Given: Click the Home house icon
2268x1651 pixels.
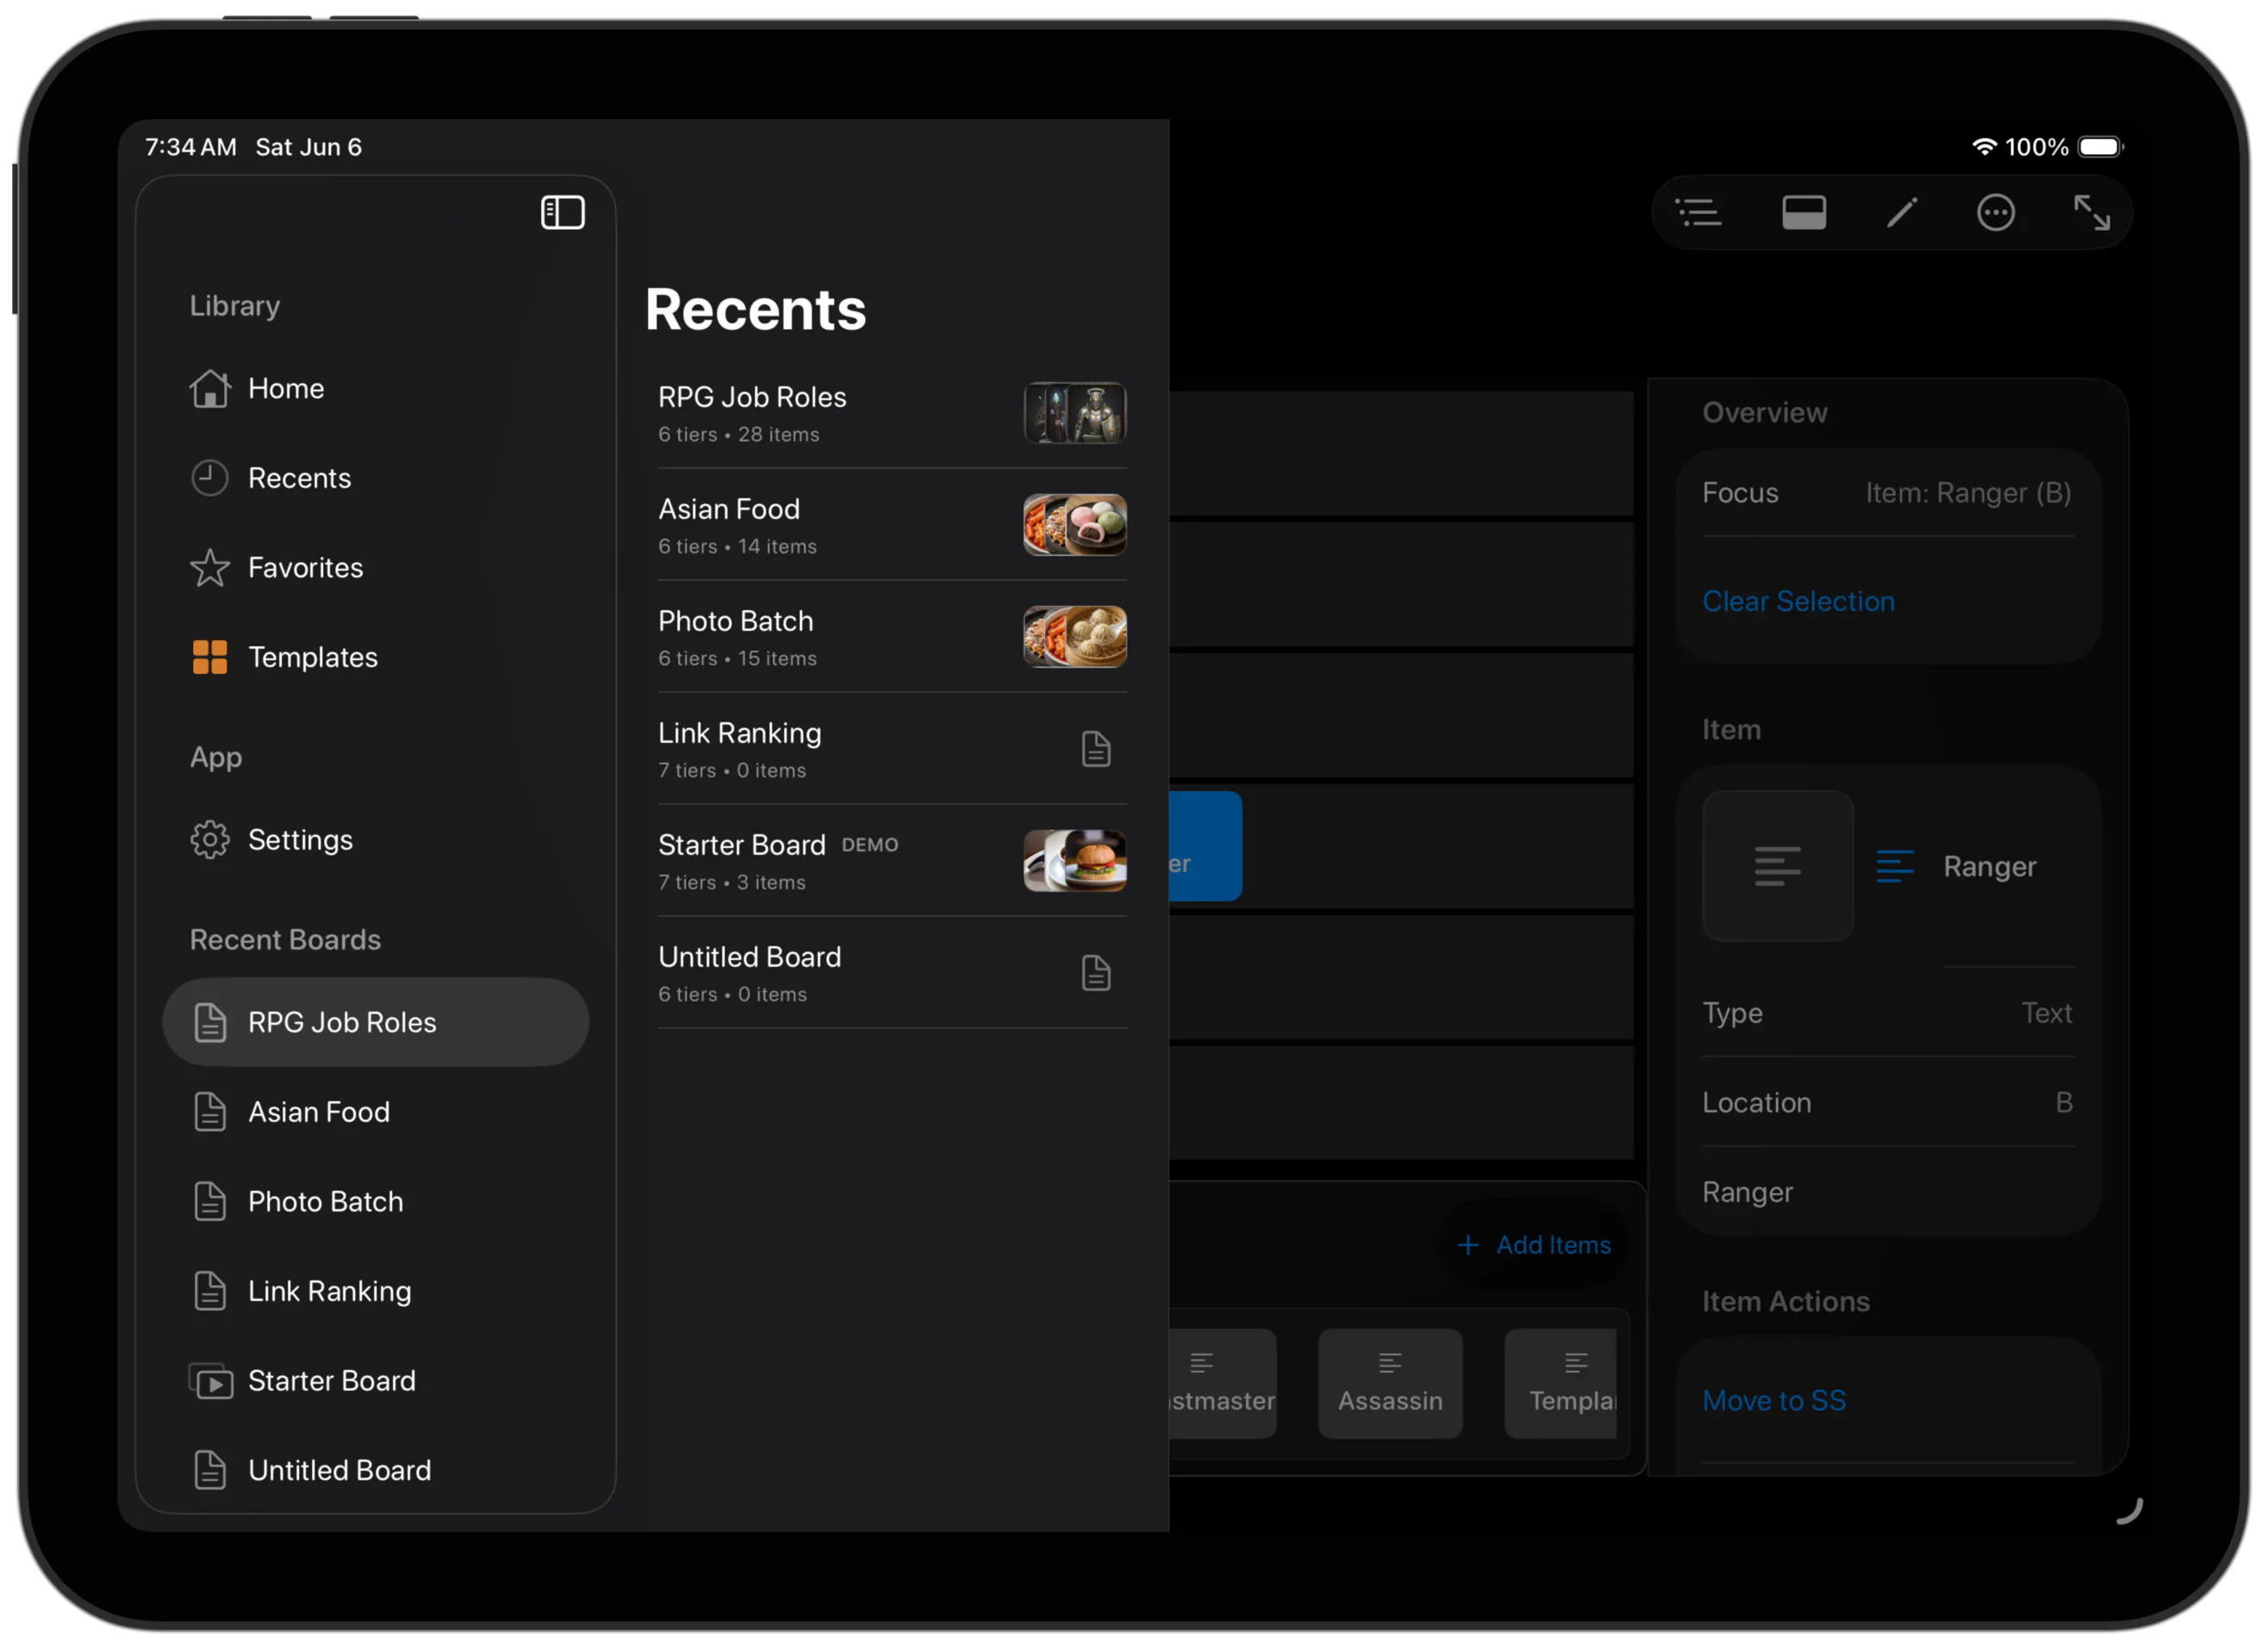Looking at the screenshot, I should coord(210,388).
